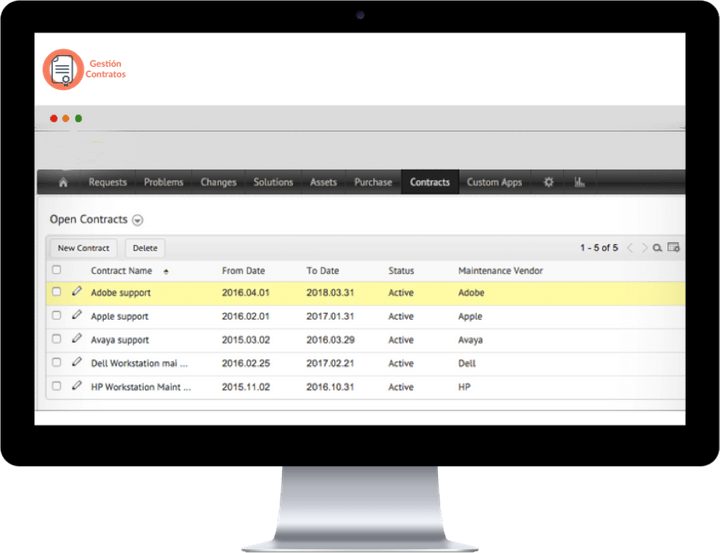Open the Home icon tab

[x=63, y=182]
